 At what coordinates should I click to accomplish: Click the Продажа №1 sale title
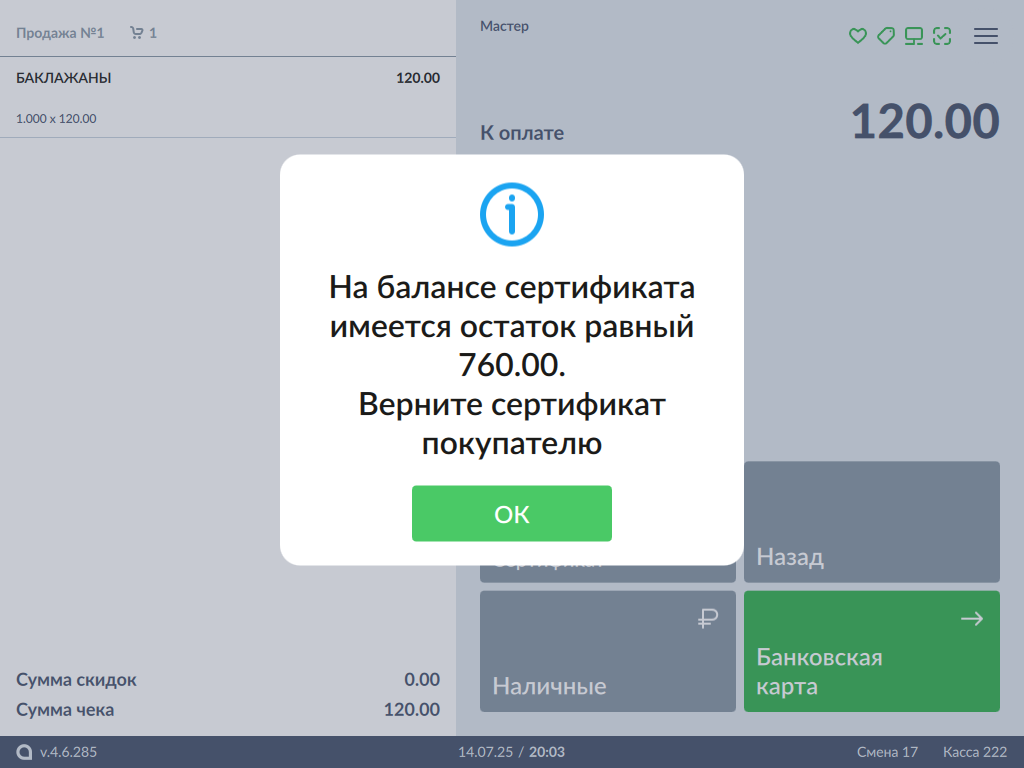pos(60,33)
